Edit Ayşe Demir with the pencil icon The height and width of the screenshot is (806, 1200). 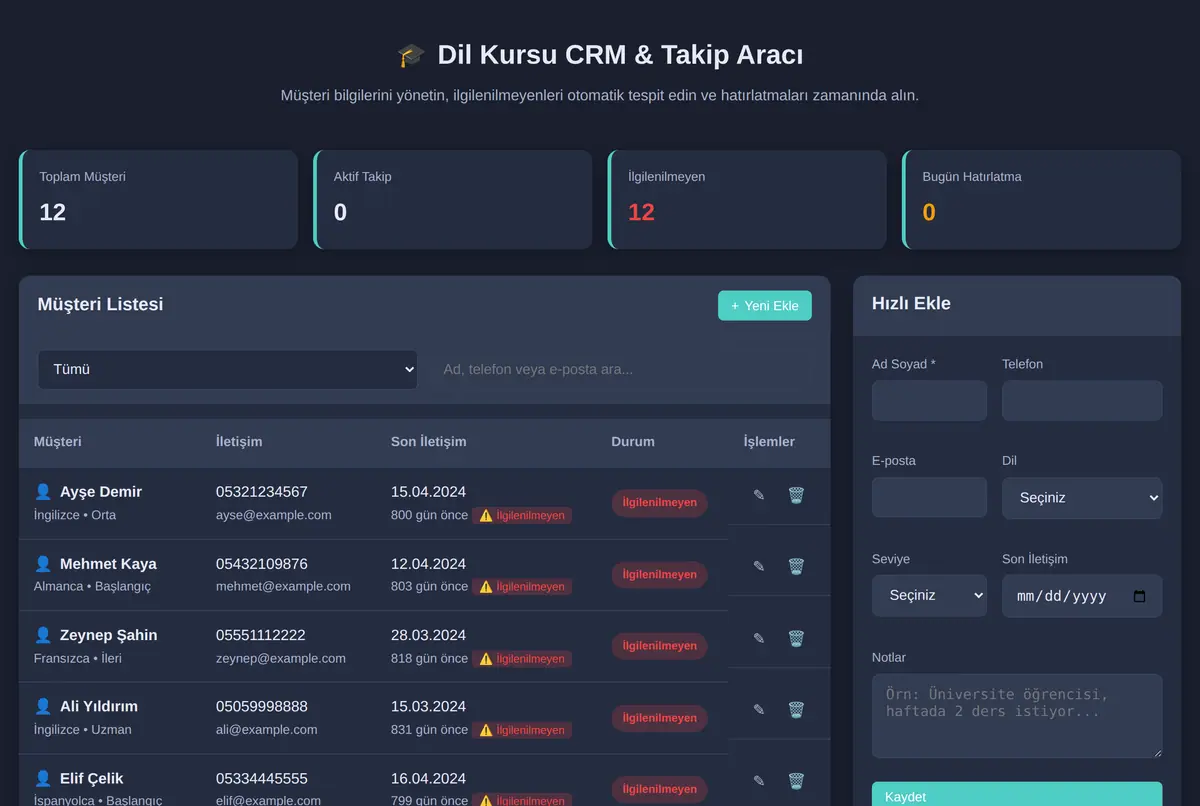759,495
